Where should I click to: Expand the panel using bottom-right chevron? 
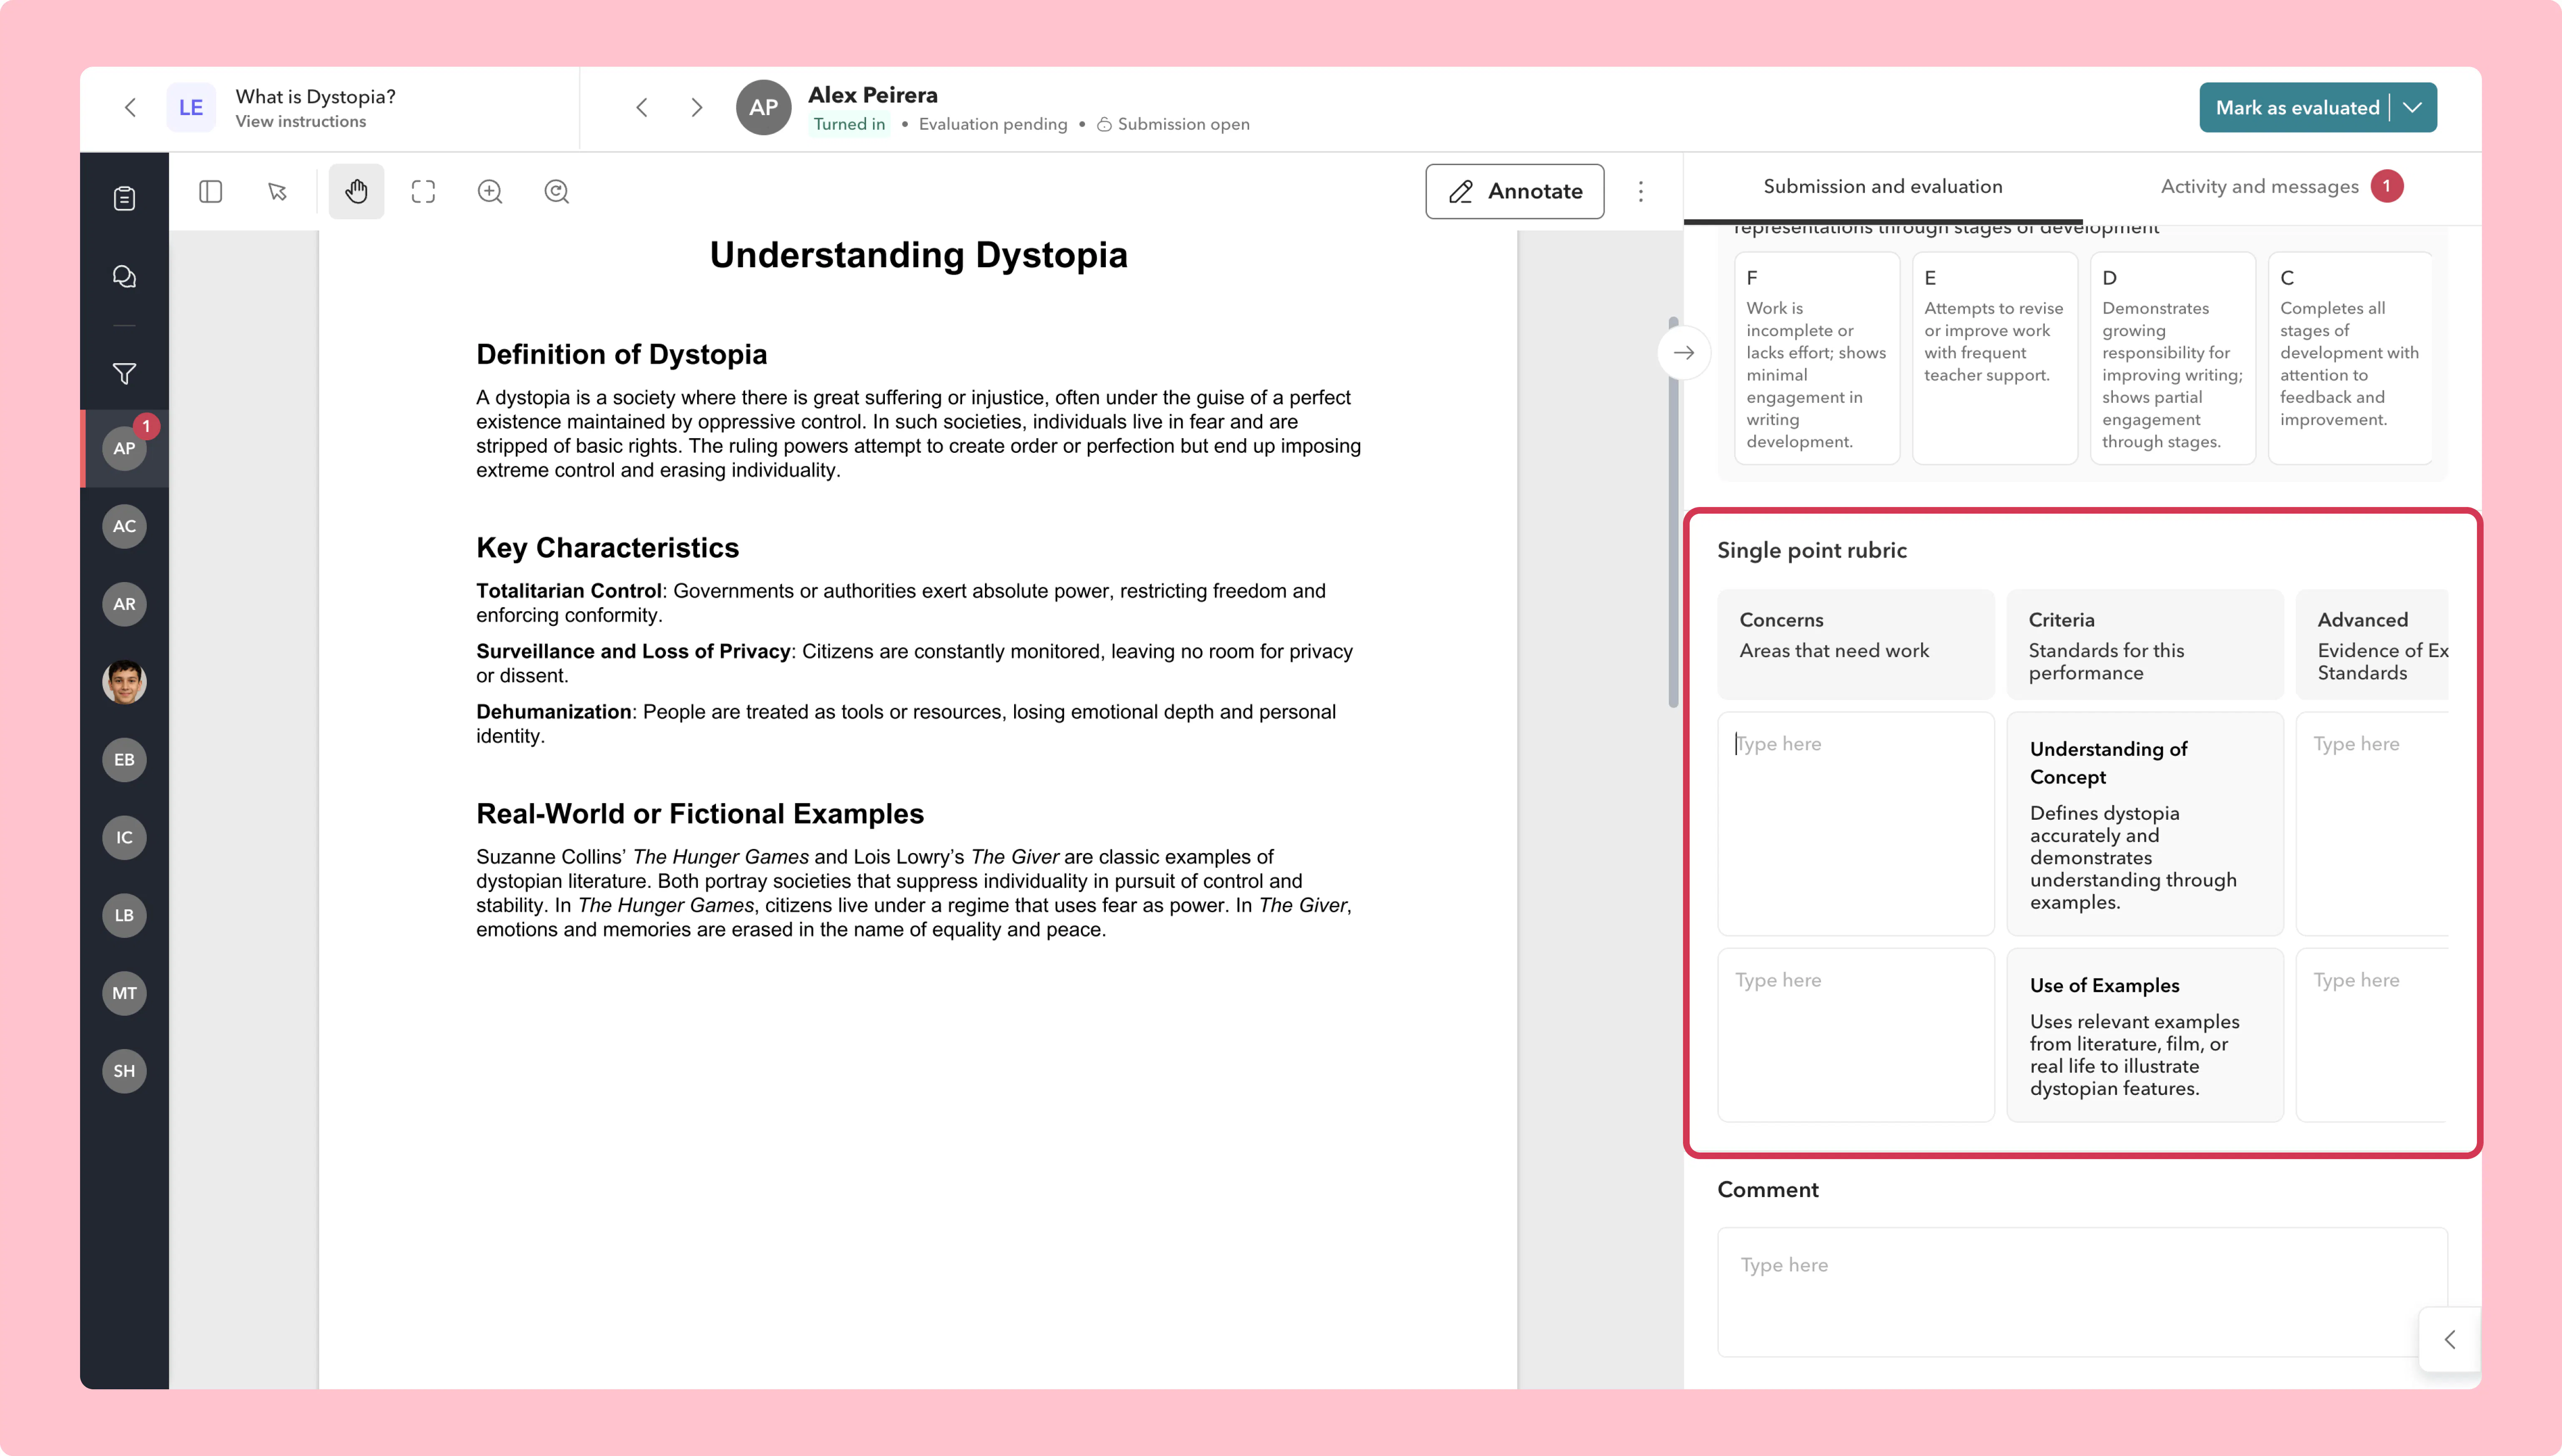pyautogui.click(x=2450, y=1340)
